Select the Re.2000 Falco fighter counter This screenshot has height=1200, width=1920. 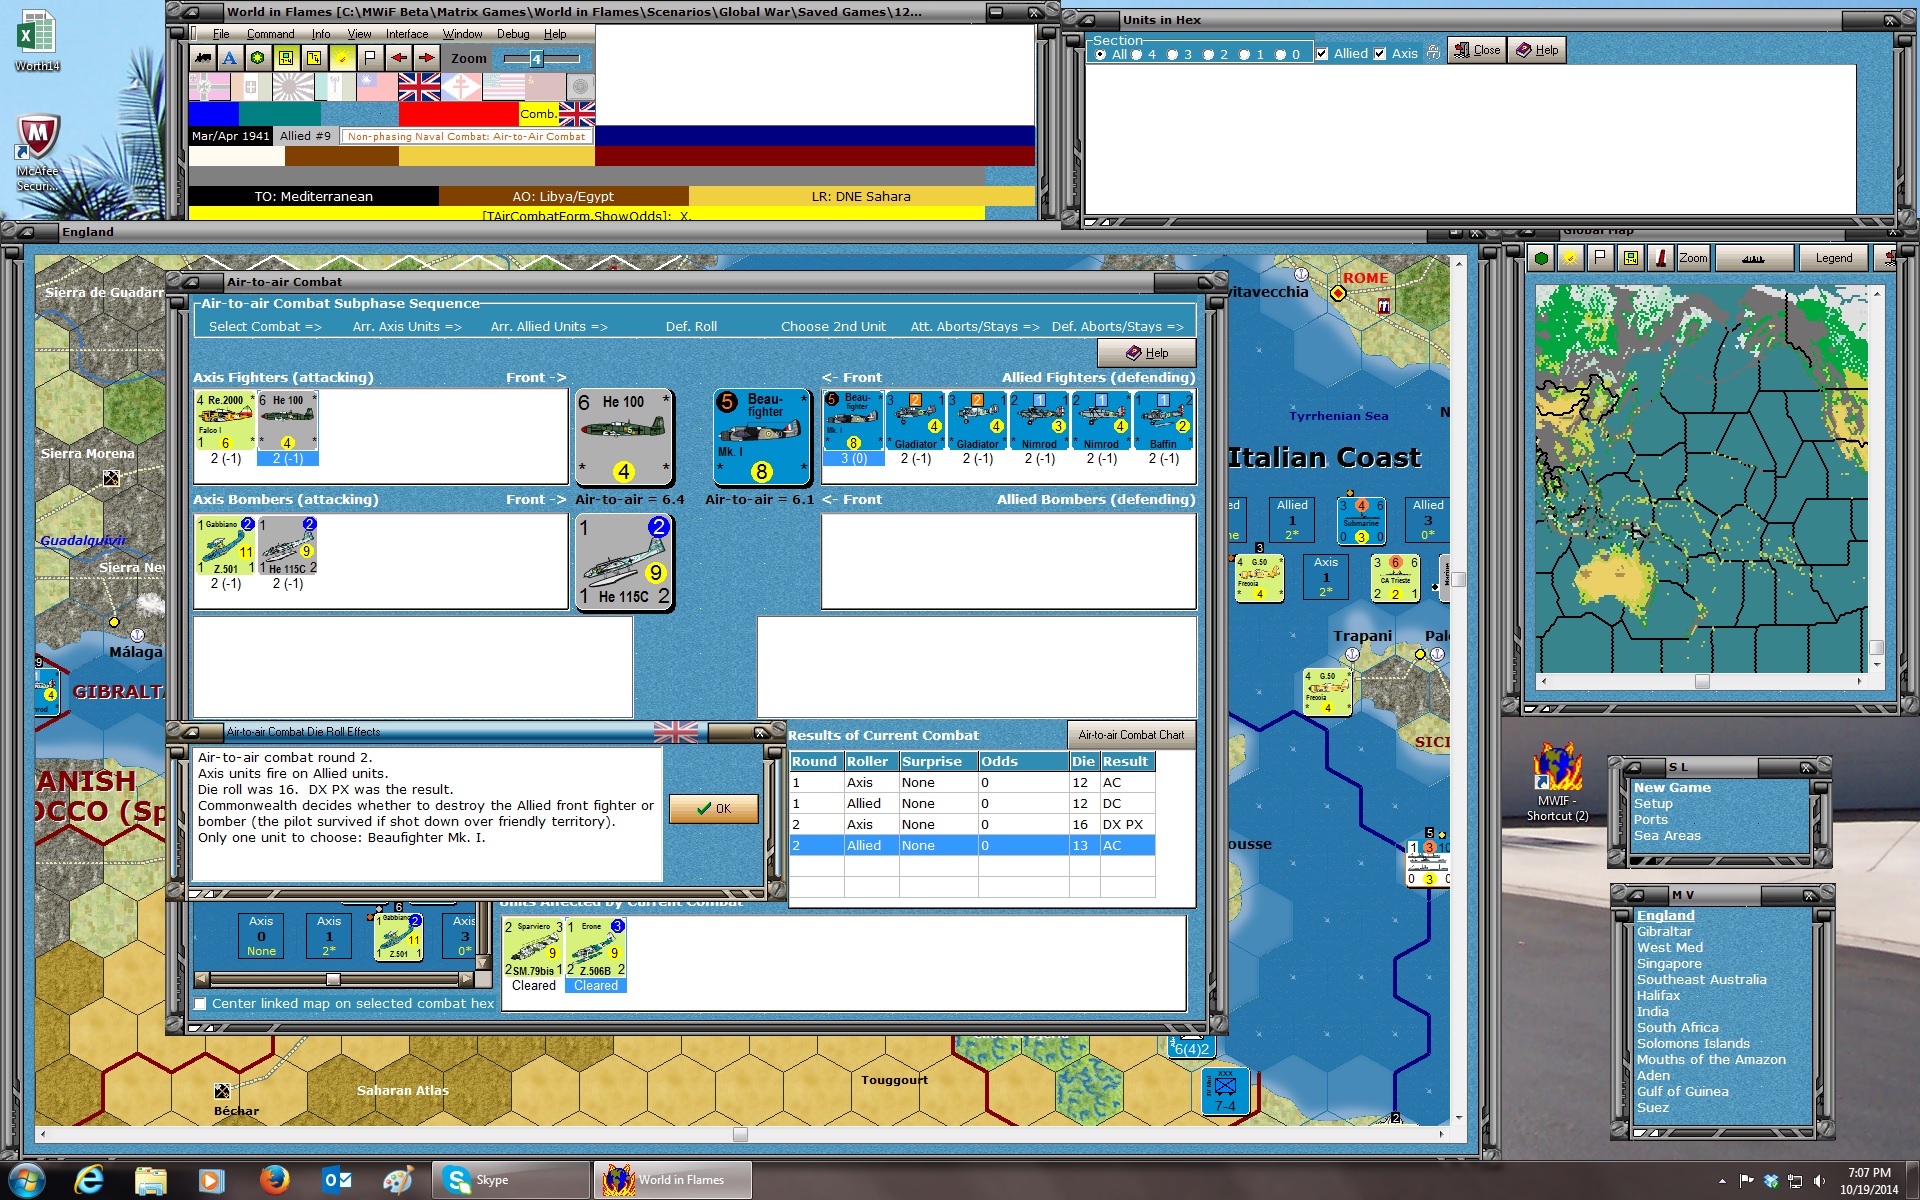click(x=225, y=421)
